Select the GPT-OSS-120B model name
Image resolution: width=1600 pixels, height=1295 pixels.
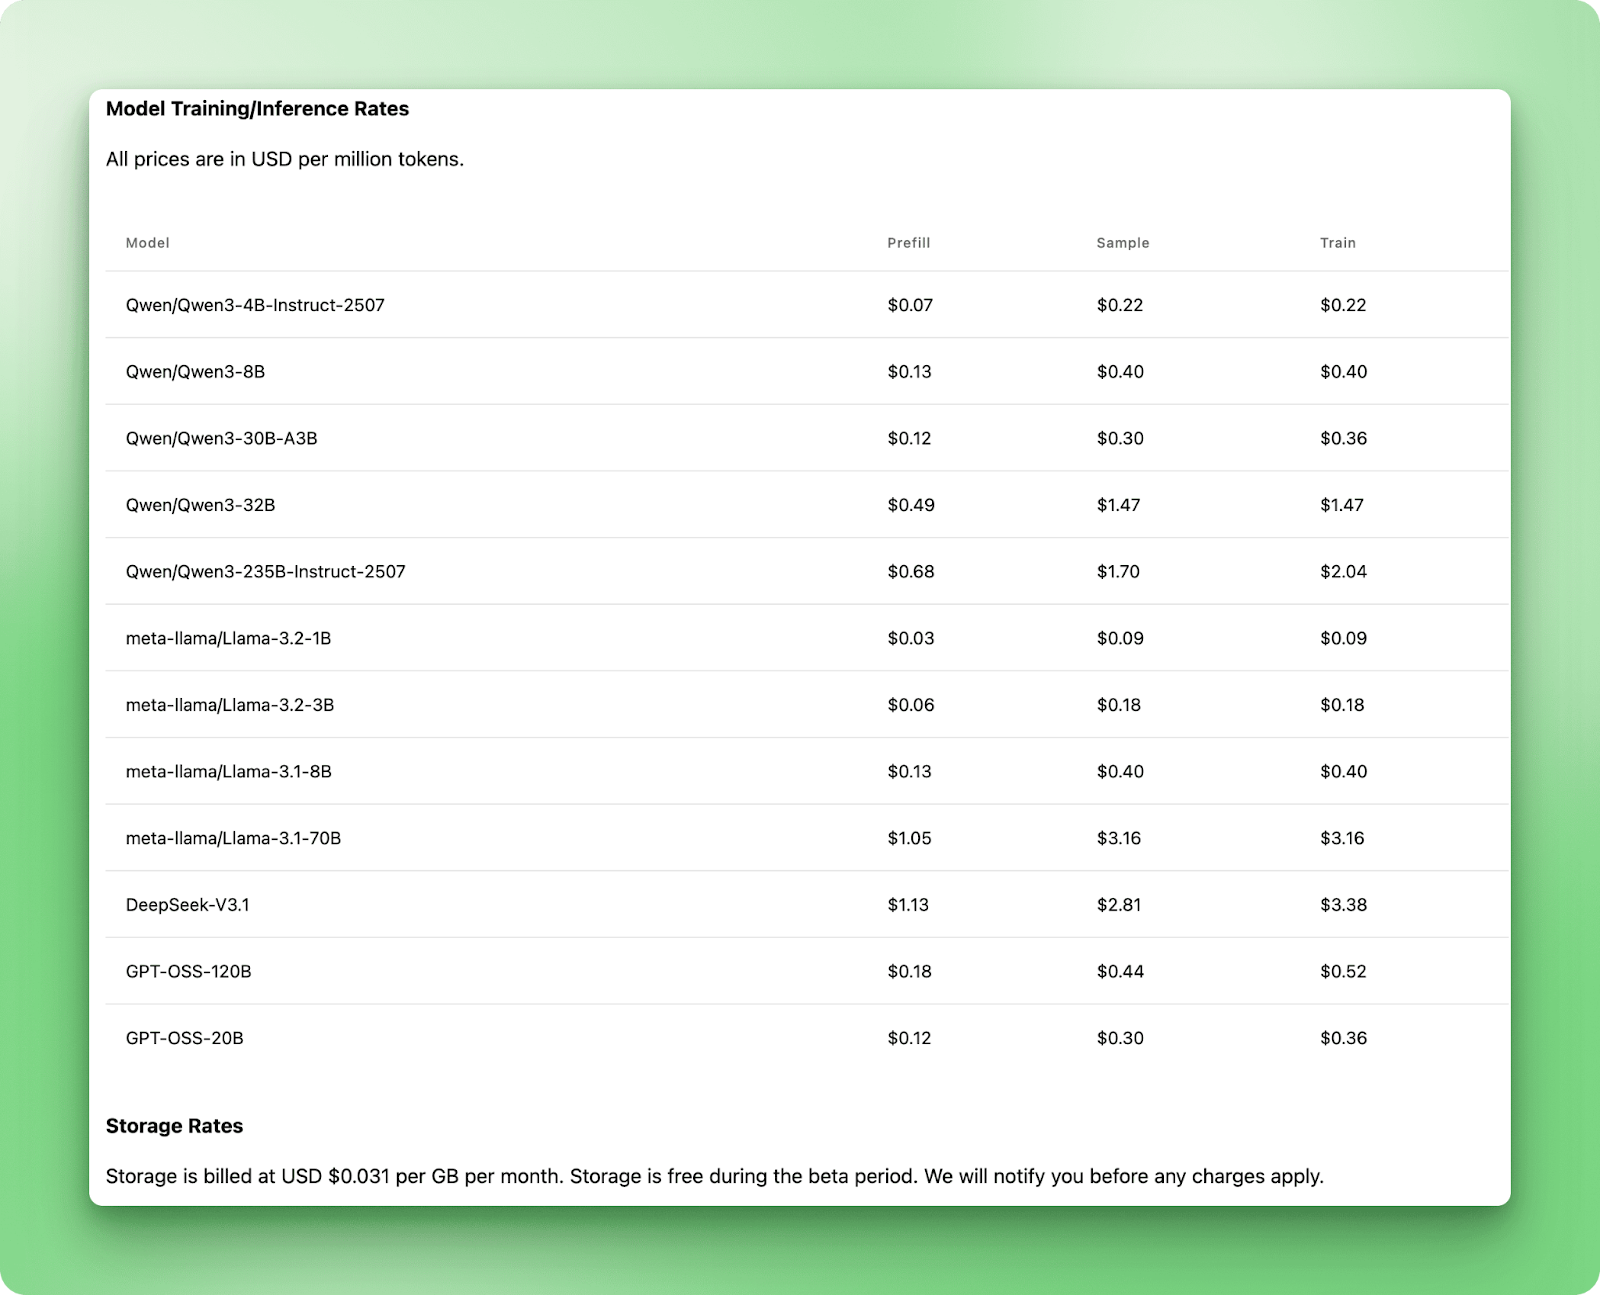[189, 971]
